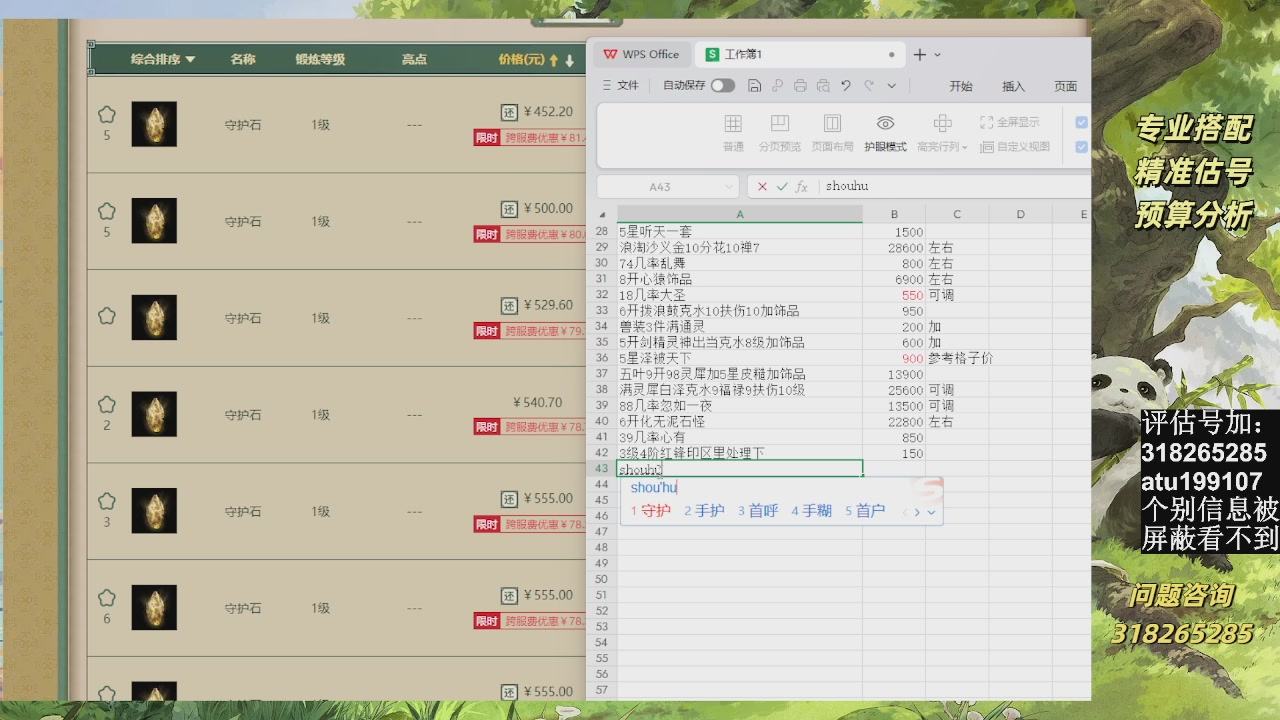Enable eye protection mode (护眼模式)
The height and width of the screenshot is (720, 1280).
[885, 132]
